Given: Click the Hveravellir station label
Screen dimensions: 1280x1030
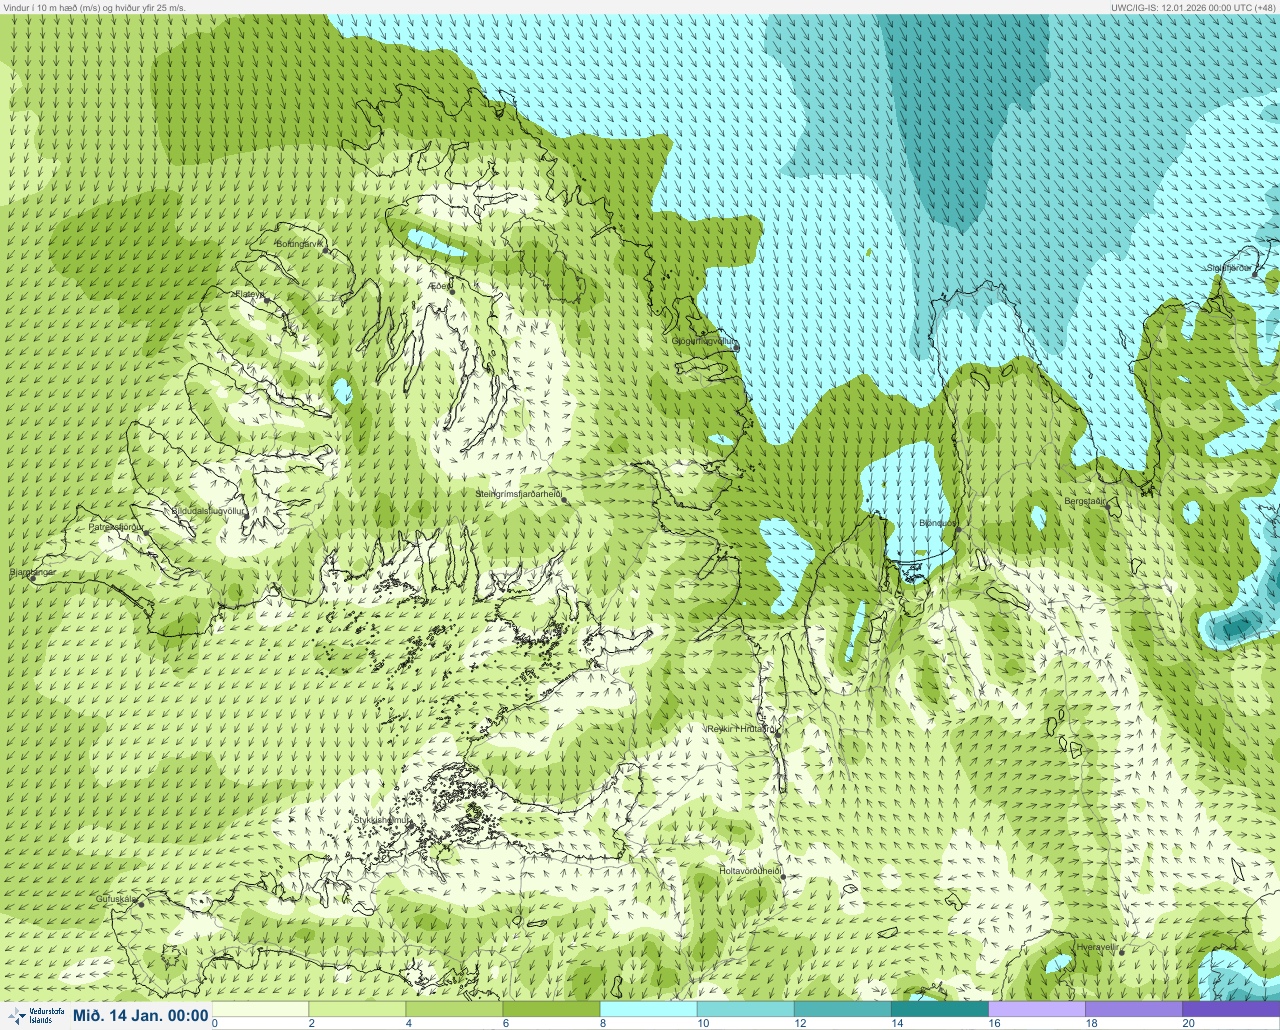Looking at the screenshot, I should tap(1097, 946).
